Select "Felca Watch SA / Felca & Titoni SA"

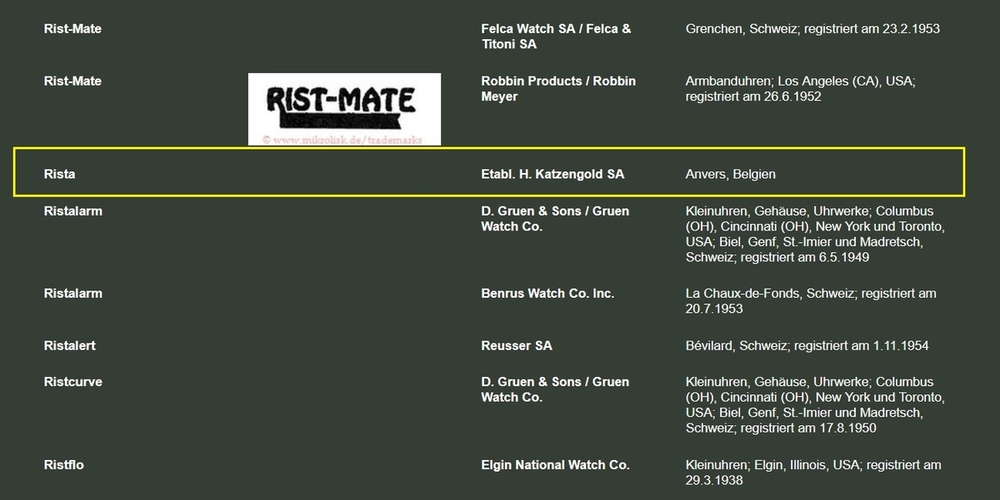[555, 37]
